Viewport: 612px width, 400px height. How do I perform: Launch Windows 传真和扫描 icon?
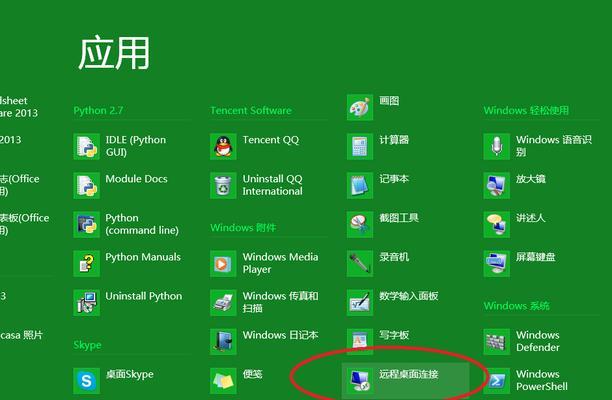[223, 302]
